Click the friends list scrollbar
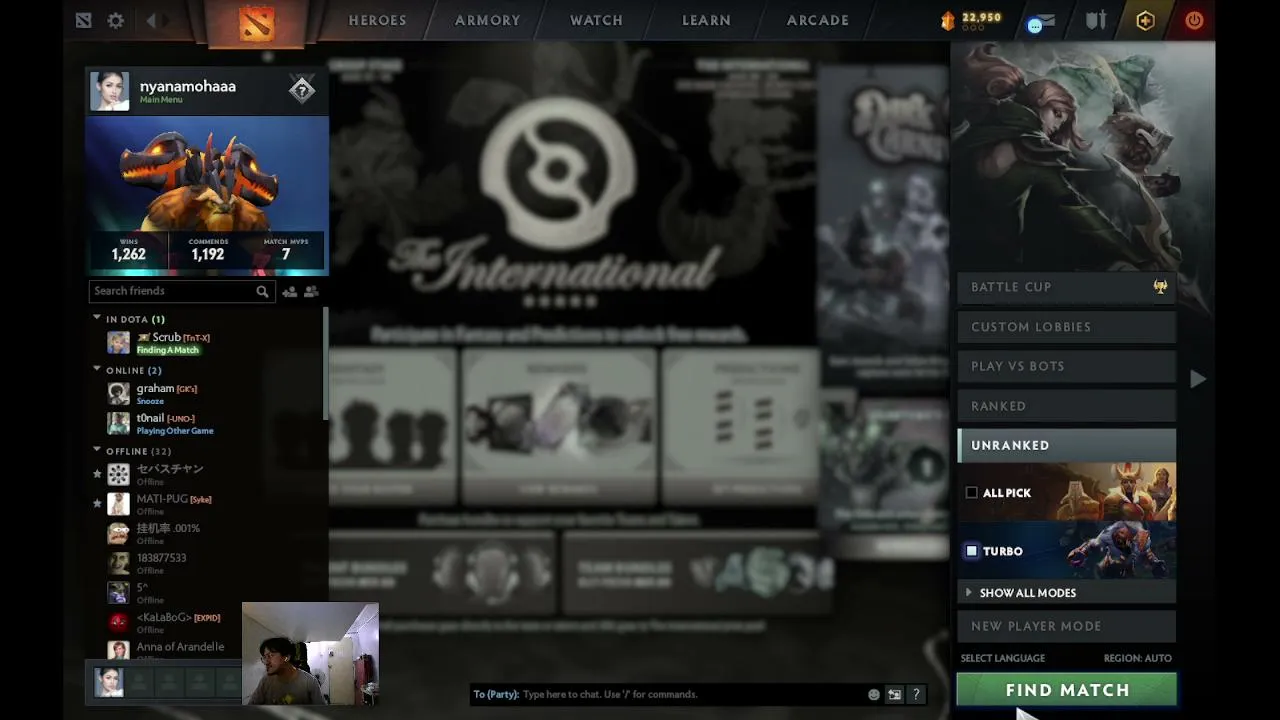Screen dimensions: 1280x720 point(325,364)
